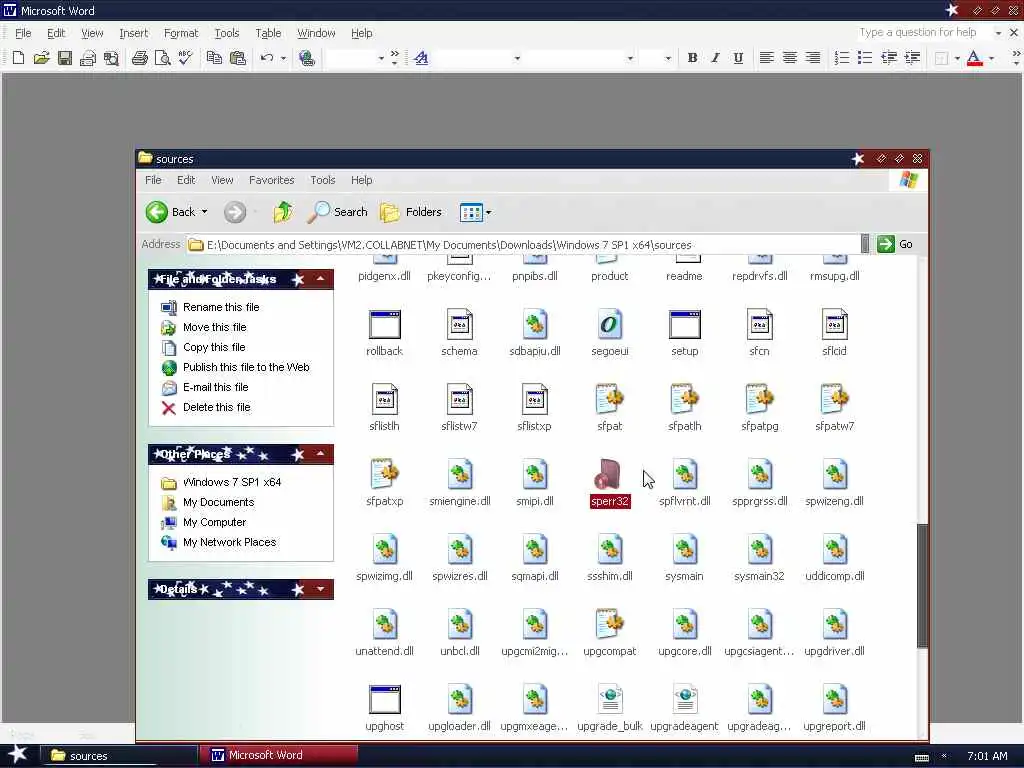Open Word's Table menu
The image size is (1024, 768).
(x=268, y=33)
